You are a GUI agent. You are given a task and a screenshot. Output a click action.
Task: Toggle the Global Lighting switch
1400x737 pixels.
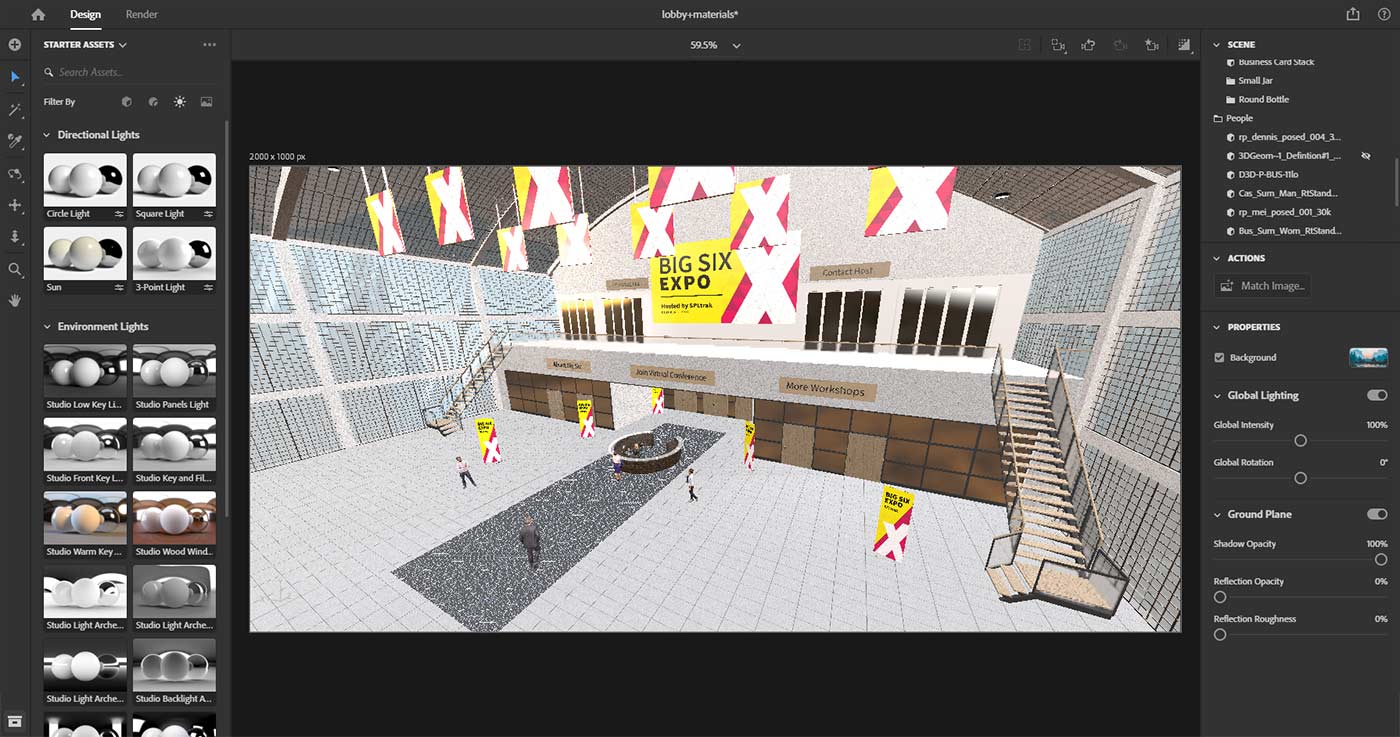(1377, 395)
